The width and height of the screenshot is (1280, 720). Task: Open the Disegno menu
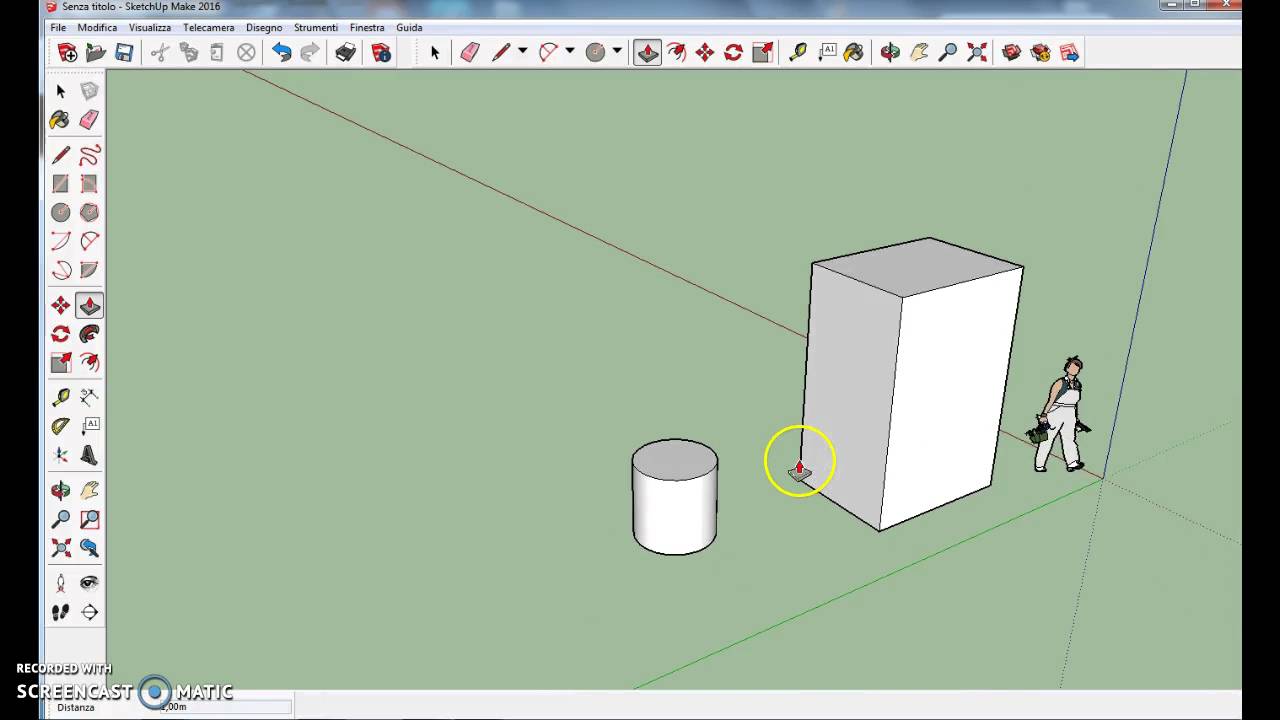(264, 27)
